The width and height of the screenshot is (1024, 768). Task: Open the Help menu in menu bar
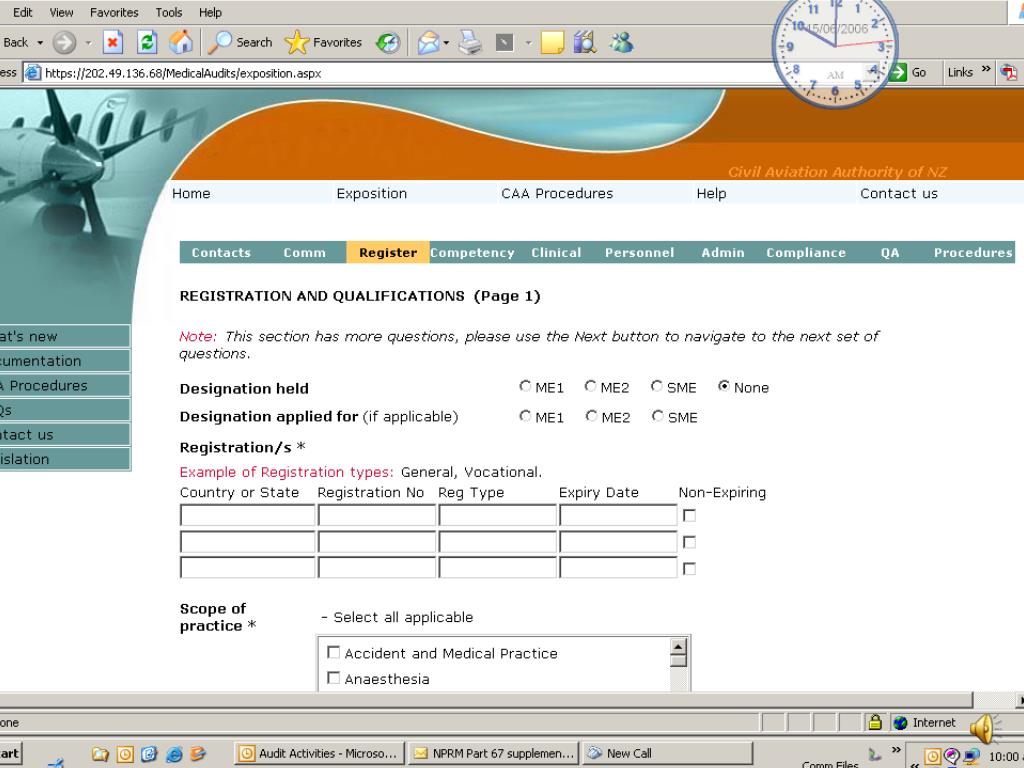click(210, 12)
